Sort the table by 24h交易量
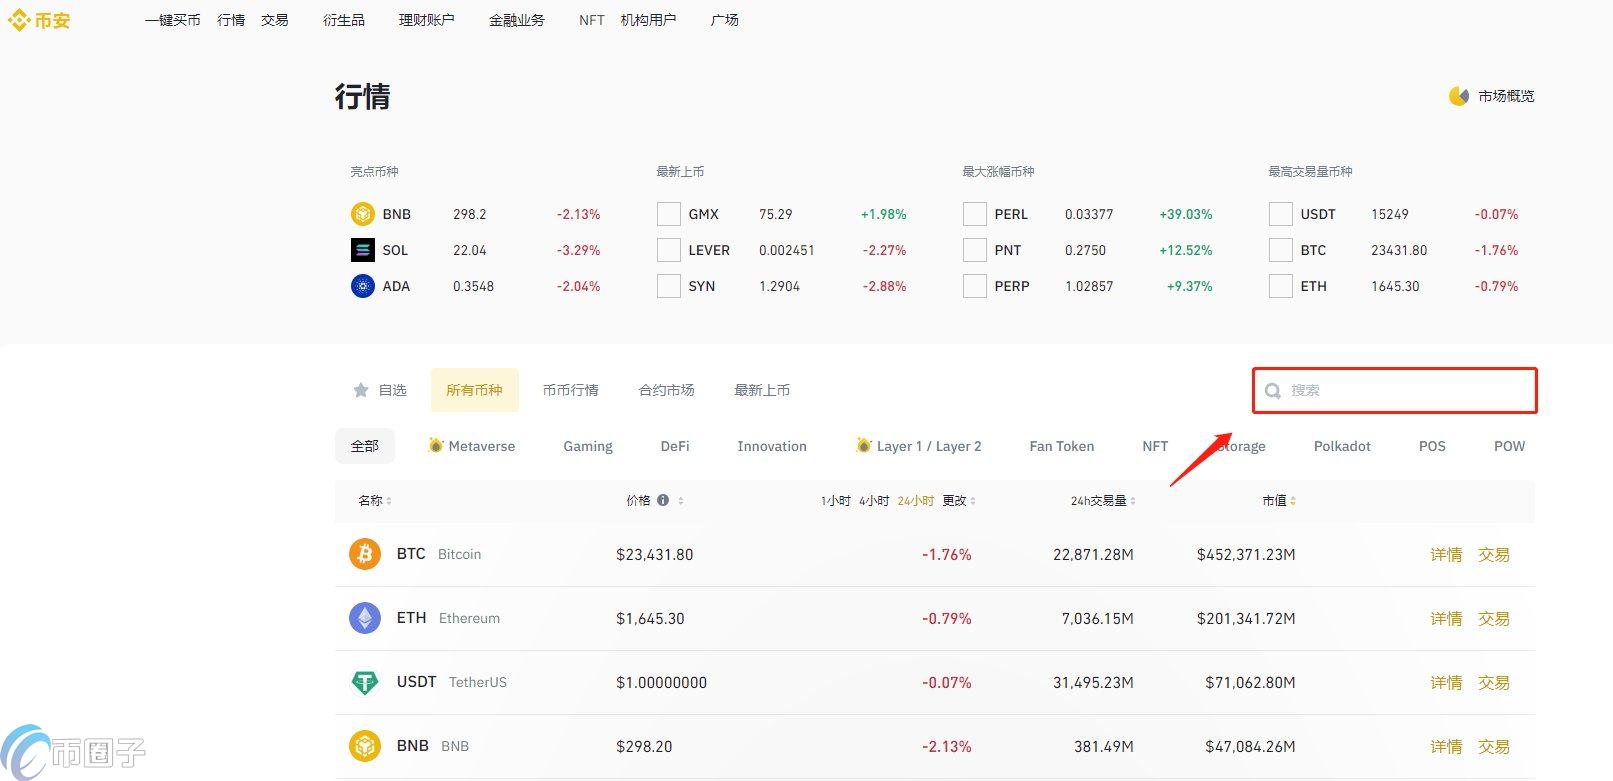Screen dimensions: 1613x781 1103,500
